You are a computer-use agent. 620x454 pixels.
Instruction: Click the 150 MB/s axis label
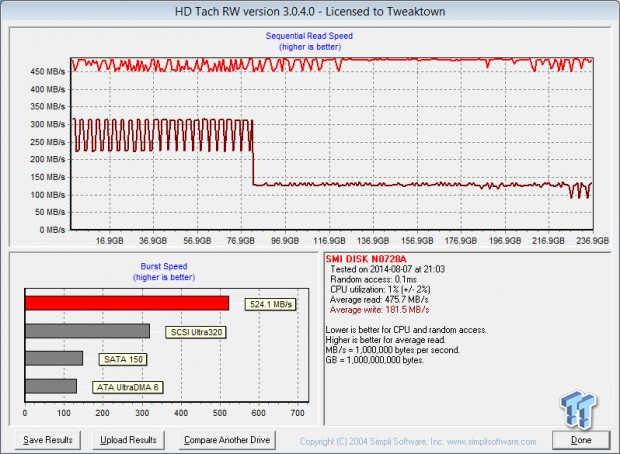47,177
